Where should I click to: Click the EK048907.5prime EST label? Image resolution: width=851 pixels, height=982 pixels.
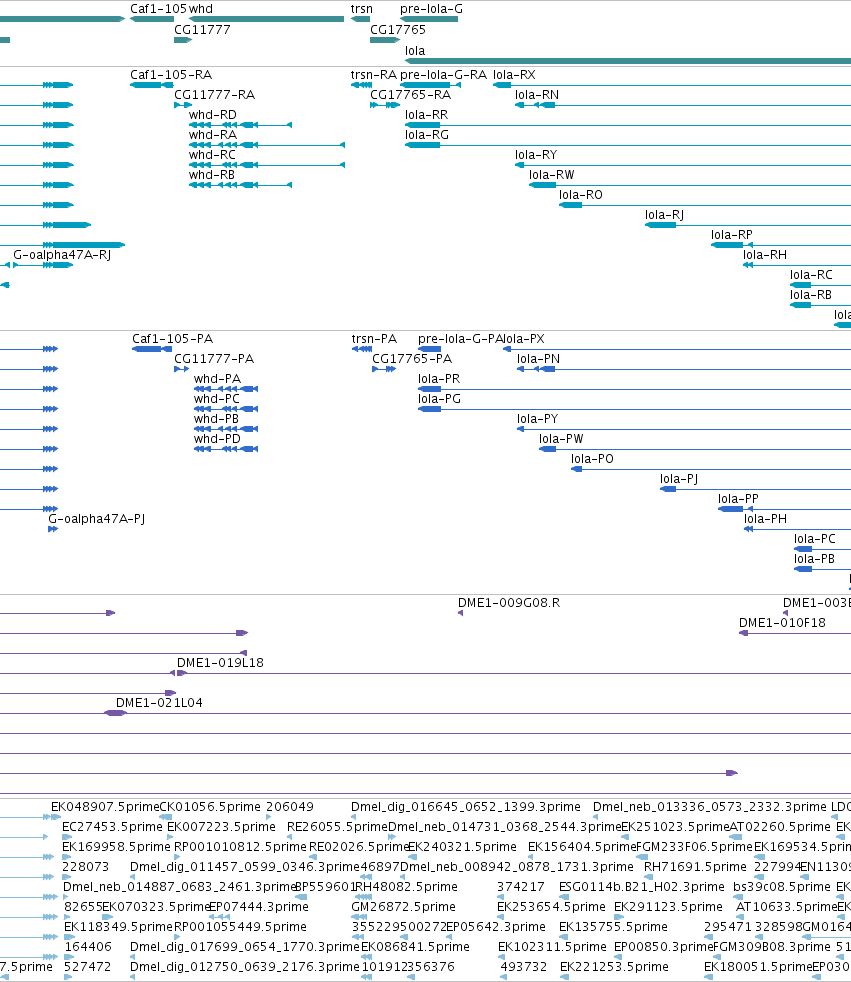point(105,808)
